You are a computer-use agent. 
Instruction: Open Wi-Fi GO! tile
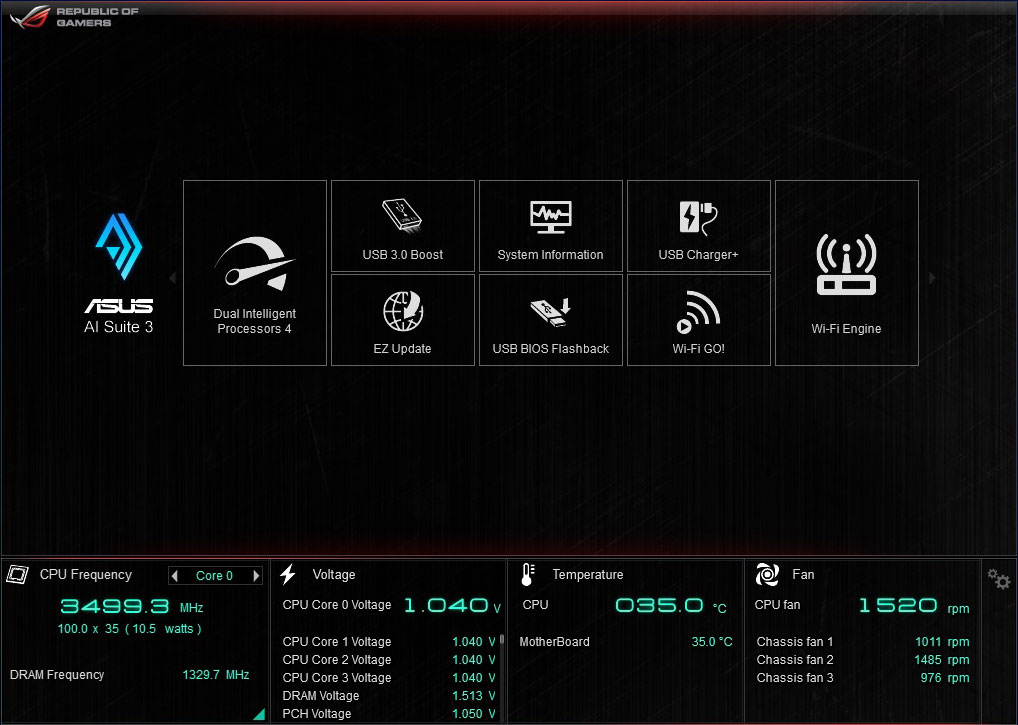[x=699, y=320]
